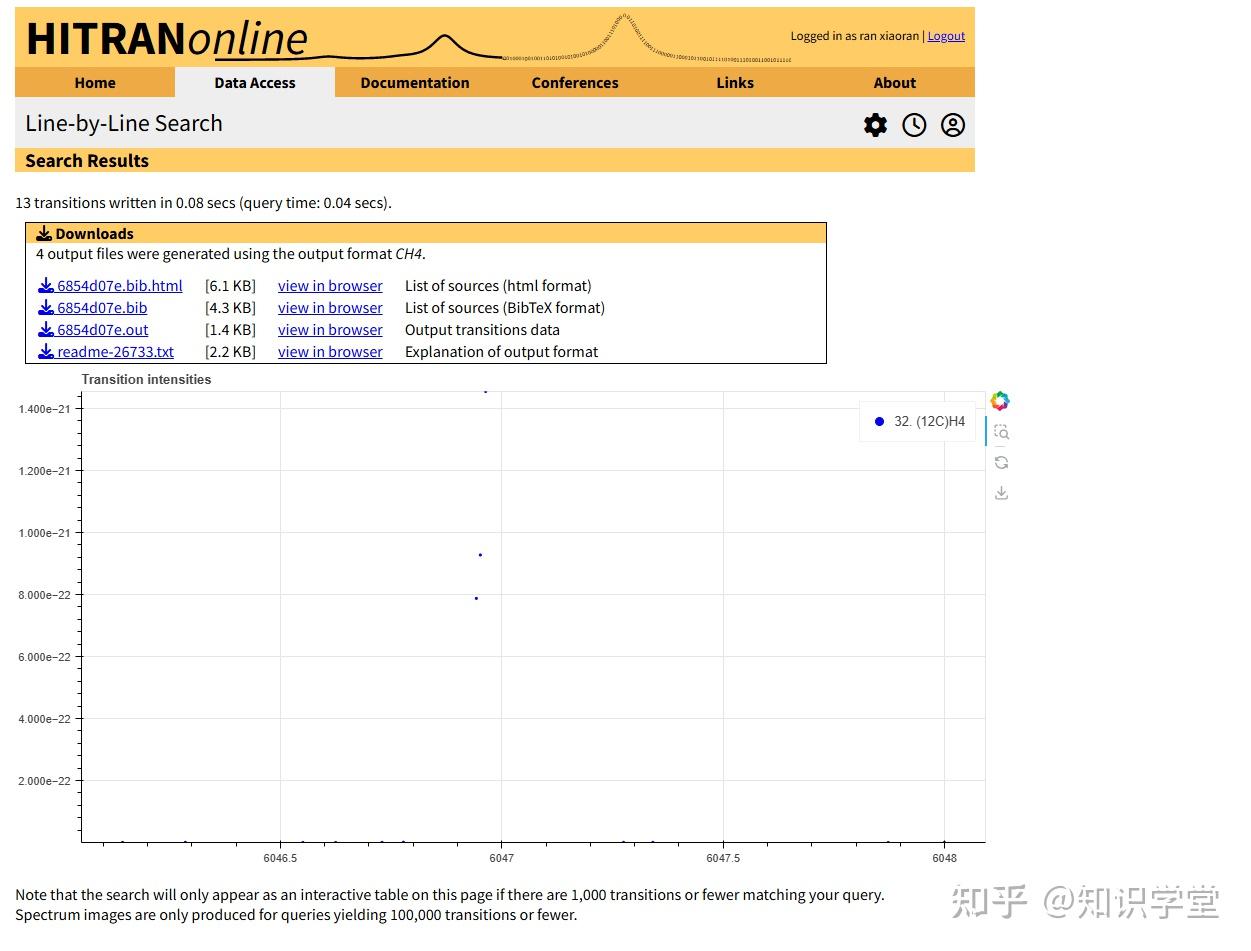Screen dimensions: 1251x951
Task: Click the Bokeh logo above the plot tools
Action: tap(1000, 400)
